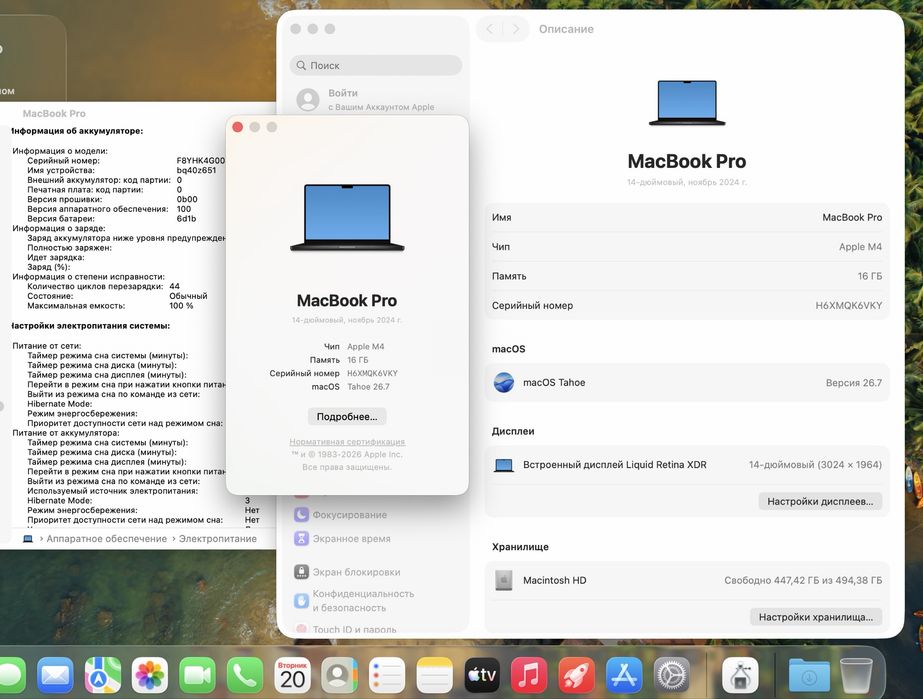Click the MacBook Pro image in Описание pane
Viewport: 923px width, 699px height.
point(687,102)
